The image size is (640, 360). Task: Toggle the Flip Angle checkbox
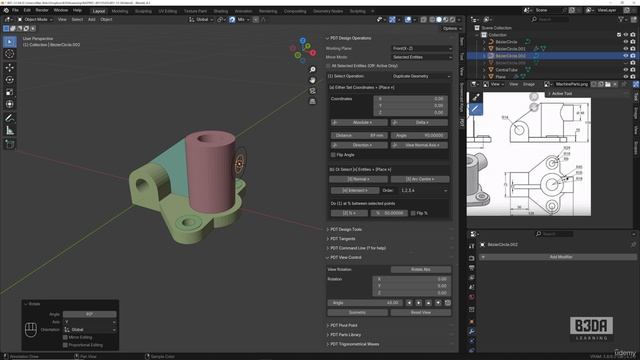click(x=333, y=155)
